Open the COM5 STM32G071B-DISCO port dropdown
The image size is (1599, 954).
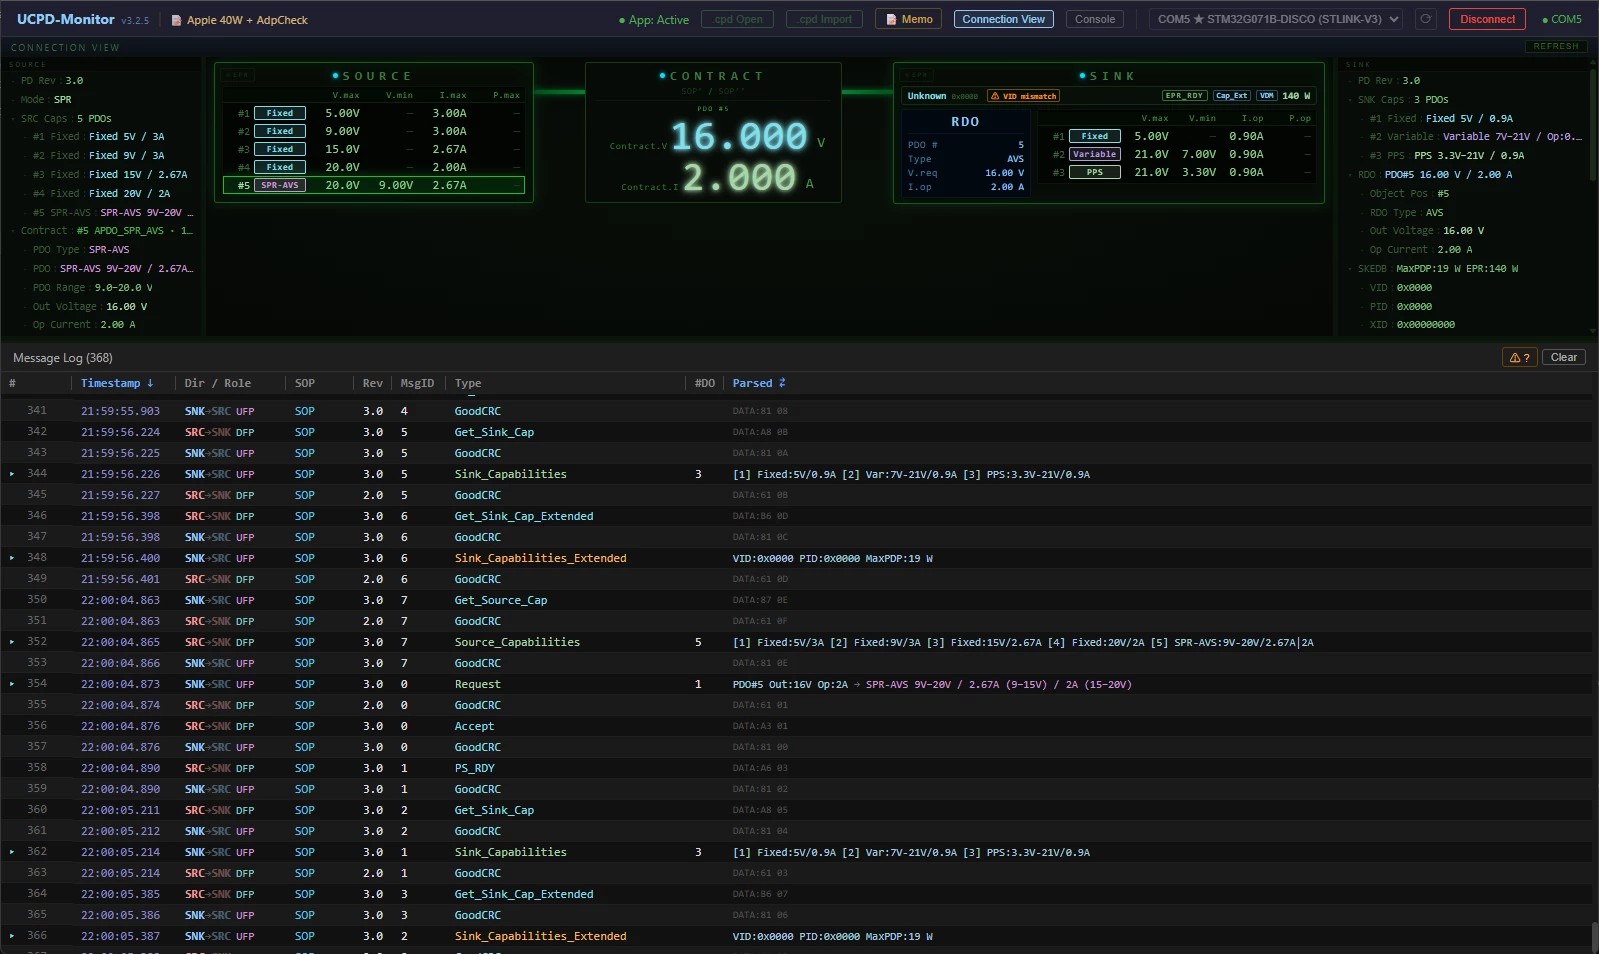click(1277, 19)
